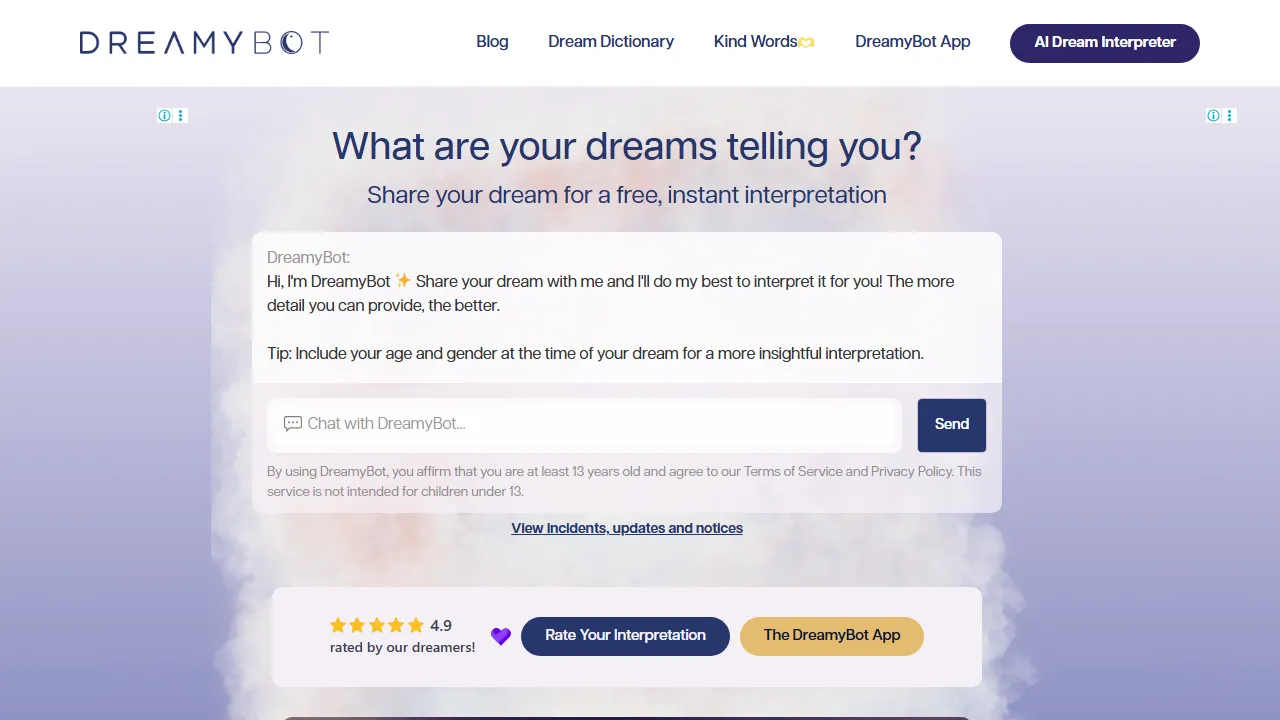Open the Blog page
The width and height of the screenshot is (1280, 720).
tap(492, 42)
